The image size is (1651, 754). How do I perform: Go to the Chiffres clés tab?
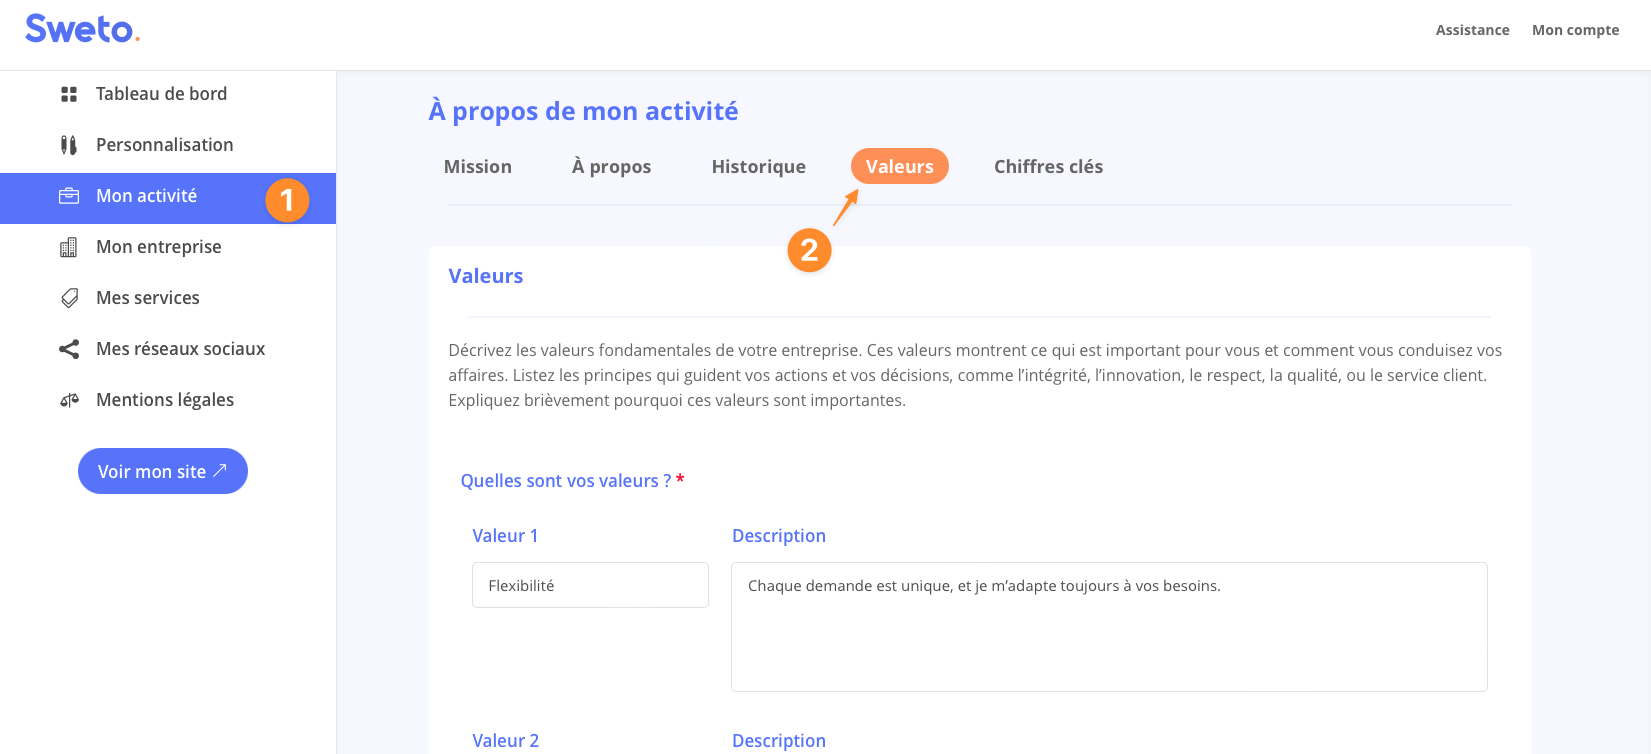(x=1048, y=167)
